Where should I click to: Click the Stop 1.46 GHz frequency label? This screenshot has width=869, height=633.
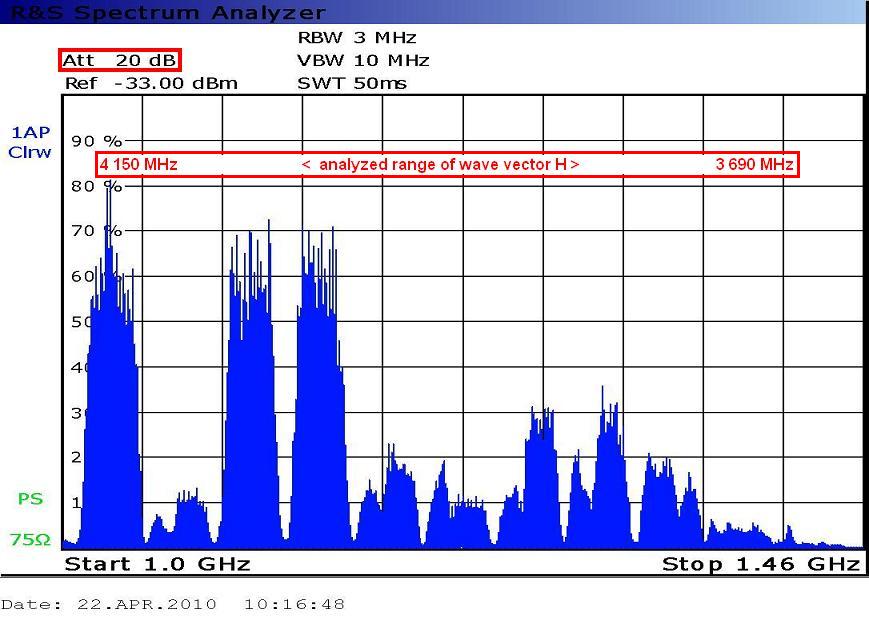(760, 564)
